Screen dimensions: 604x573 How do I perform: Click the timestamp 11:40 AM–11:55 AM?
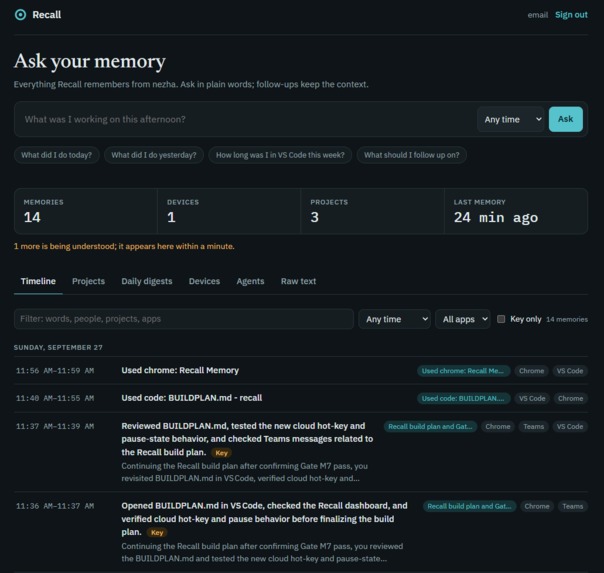pyautogui.click(x=55, y=398)
